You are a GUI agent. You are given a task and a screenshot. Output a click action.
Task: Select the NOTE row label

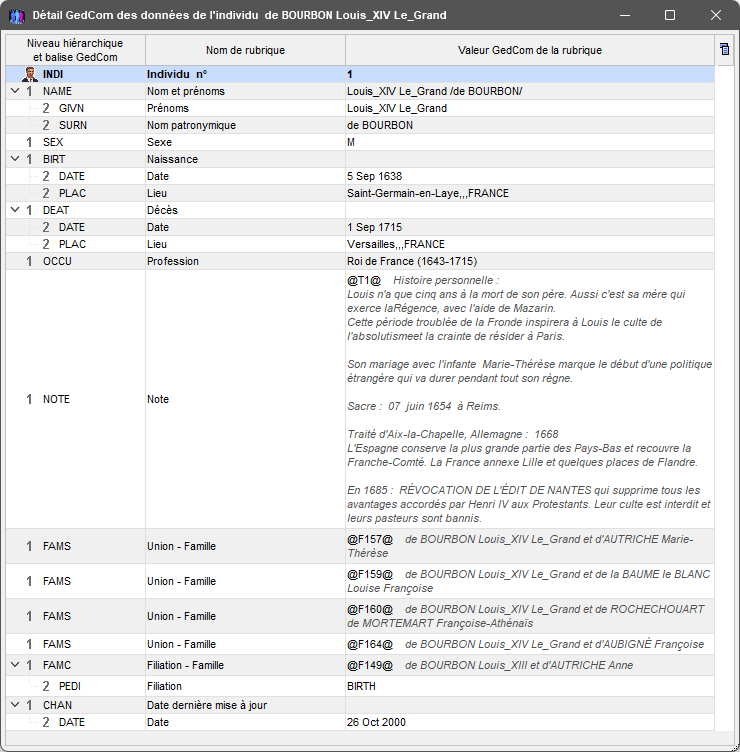pos(56,399)
